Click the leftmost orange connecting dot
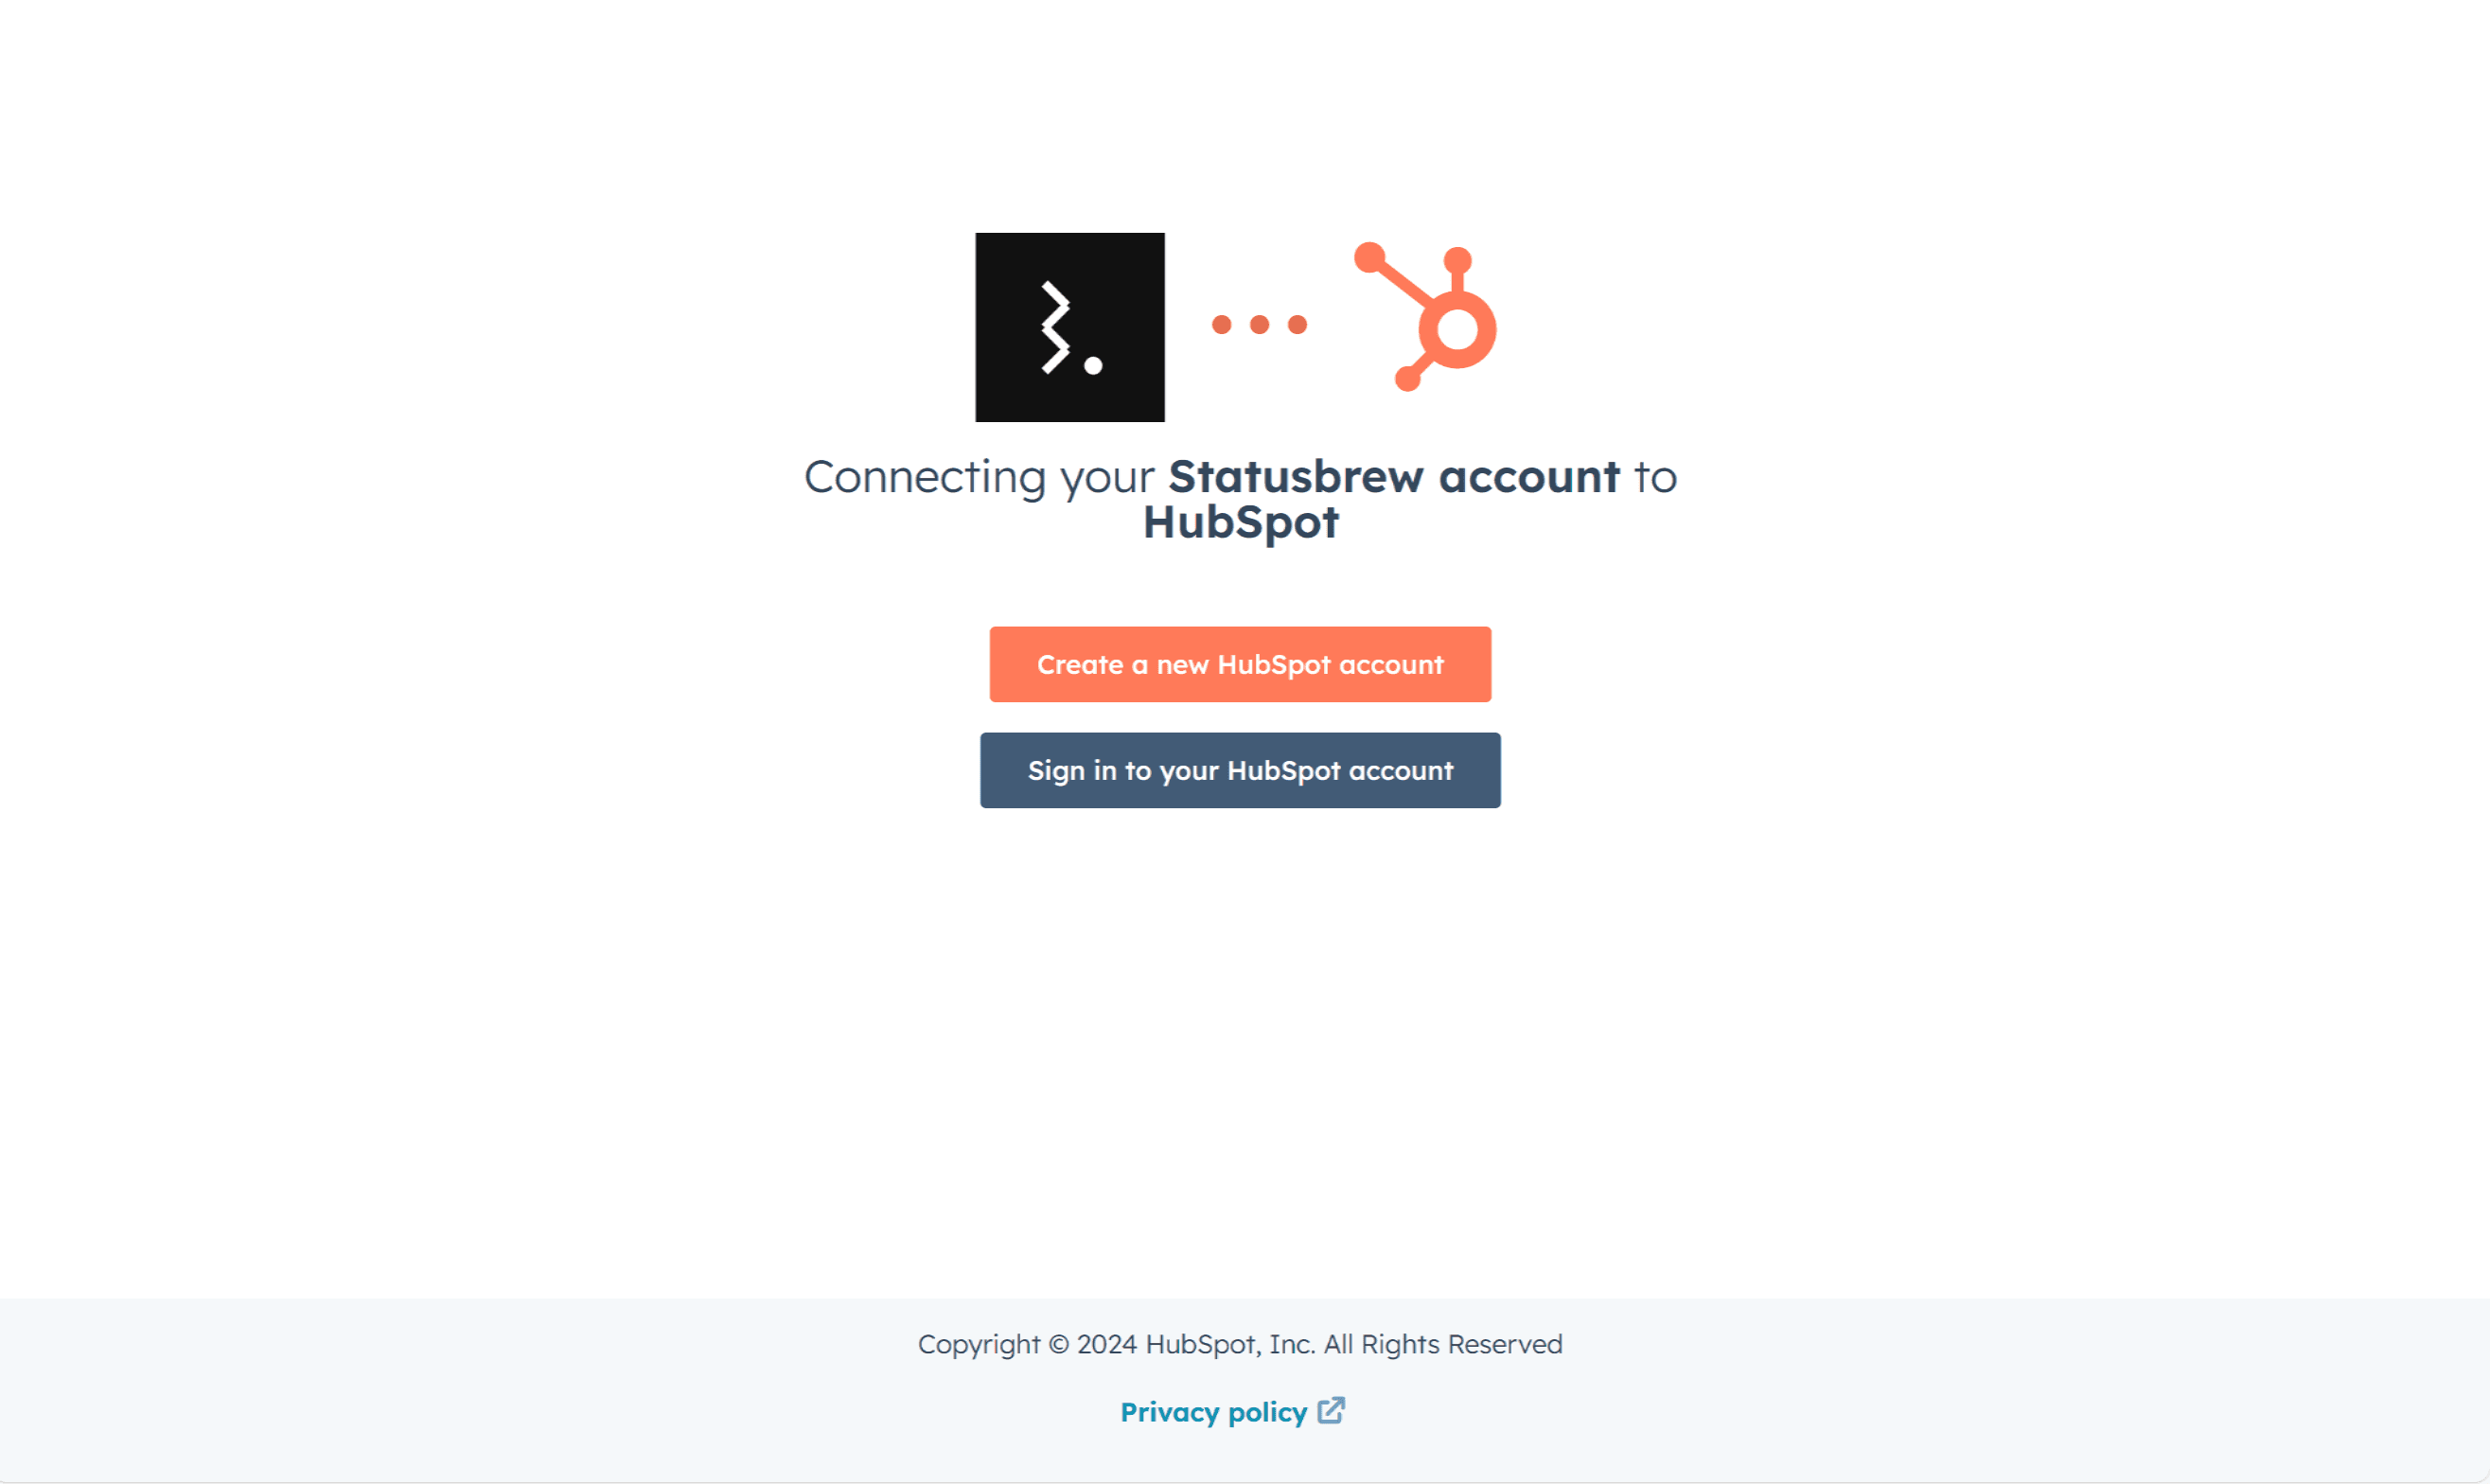The width and height of the screenshot is (2490, 1484). pyautogui.click(x=1222, y=324)
